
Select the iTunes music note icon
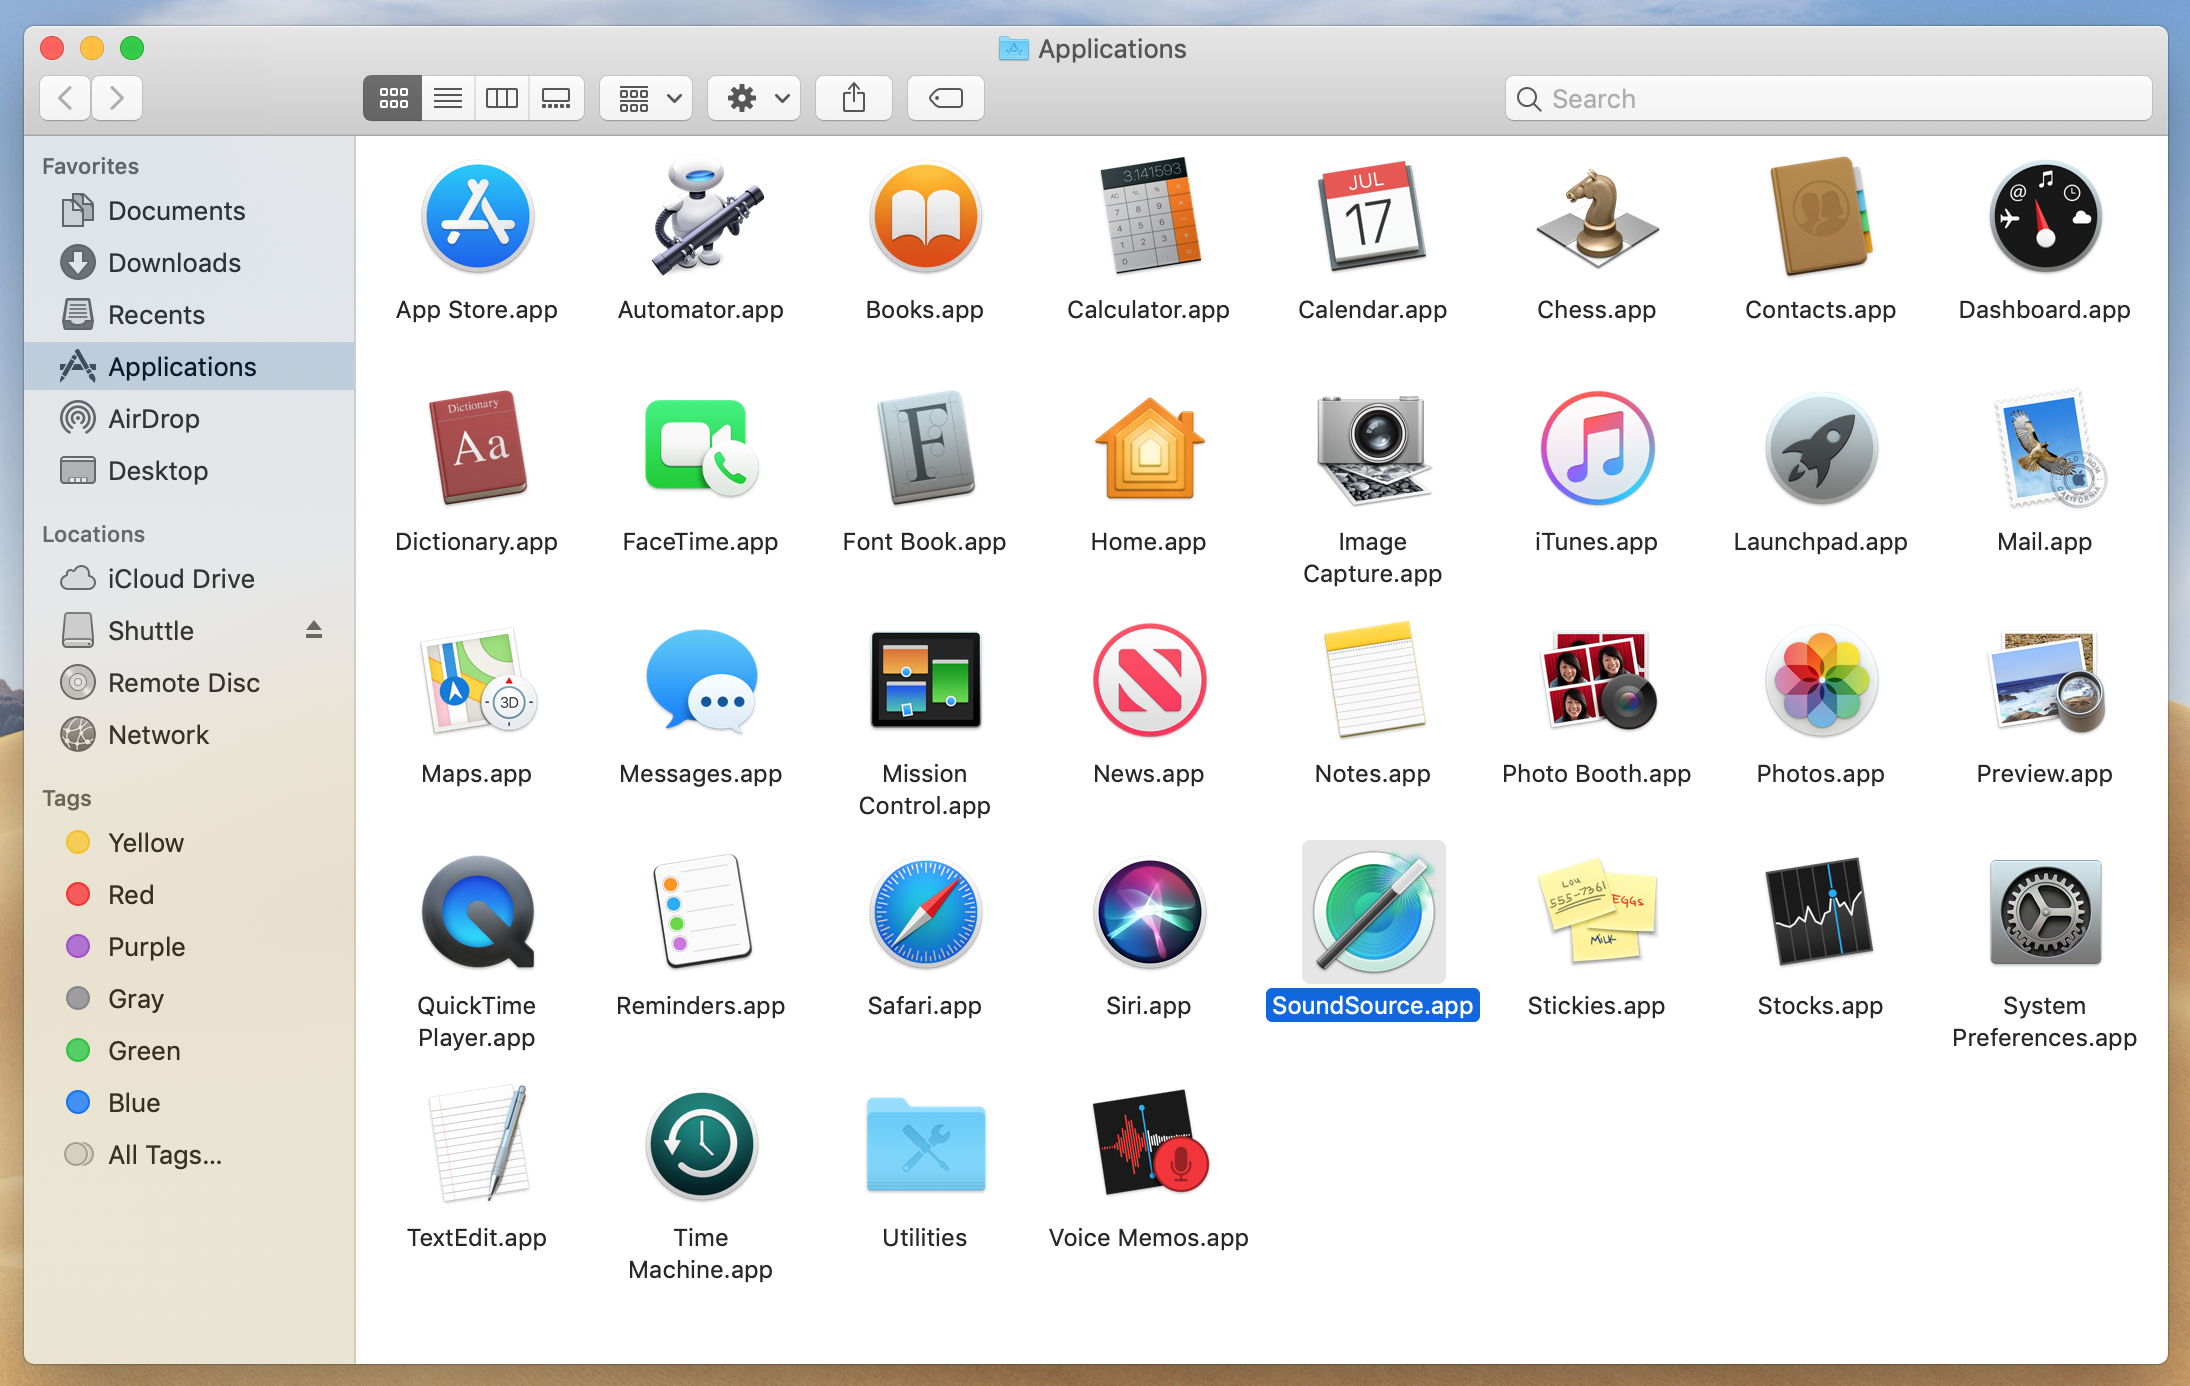click(x=1597, y=448)
